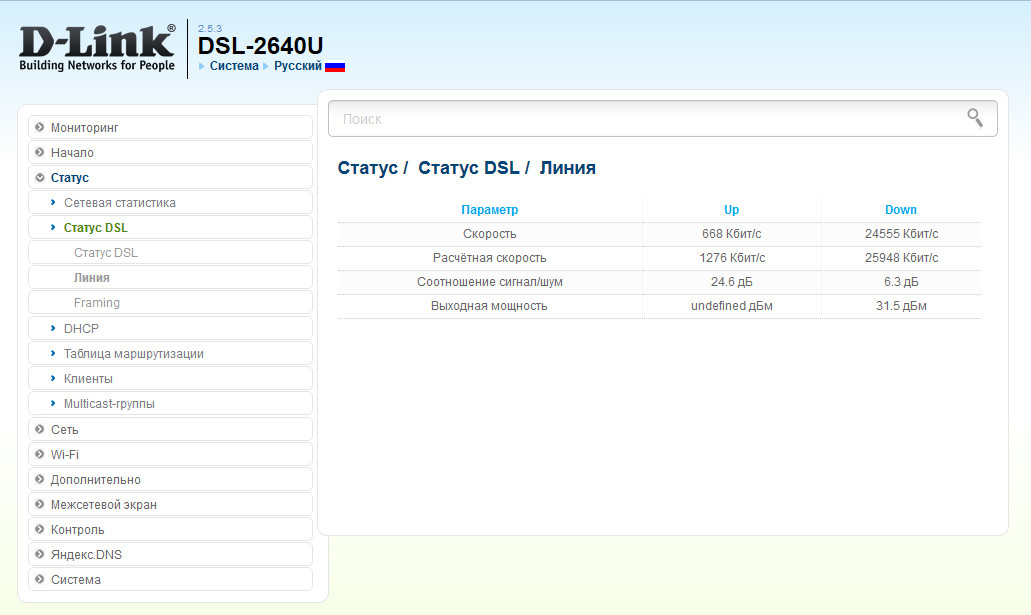This screenshot has width=1031, height=615.
Task: Click the D-Link logo
Action: tap(97, 47)
